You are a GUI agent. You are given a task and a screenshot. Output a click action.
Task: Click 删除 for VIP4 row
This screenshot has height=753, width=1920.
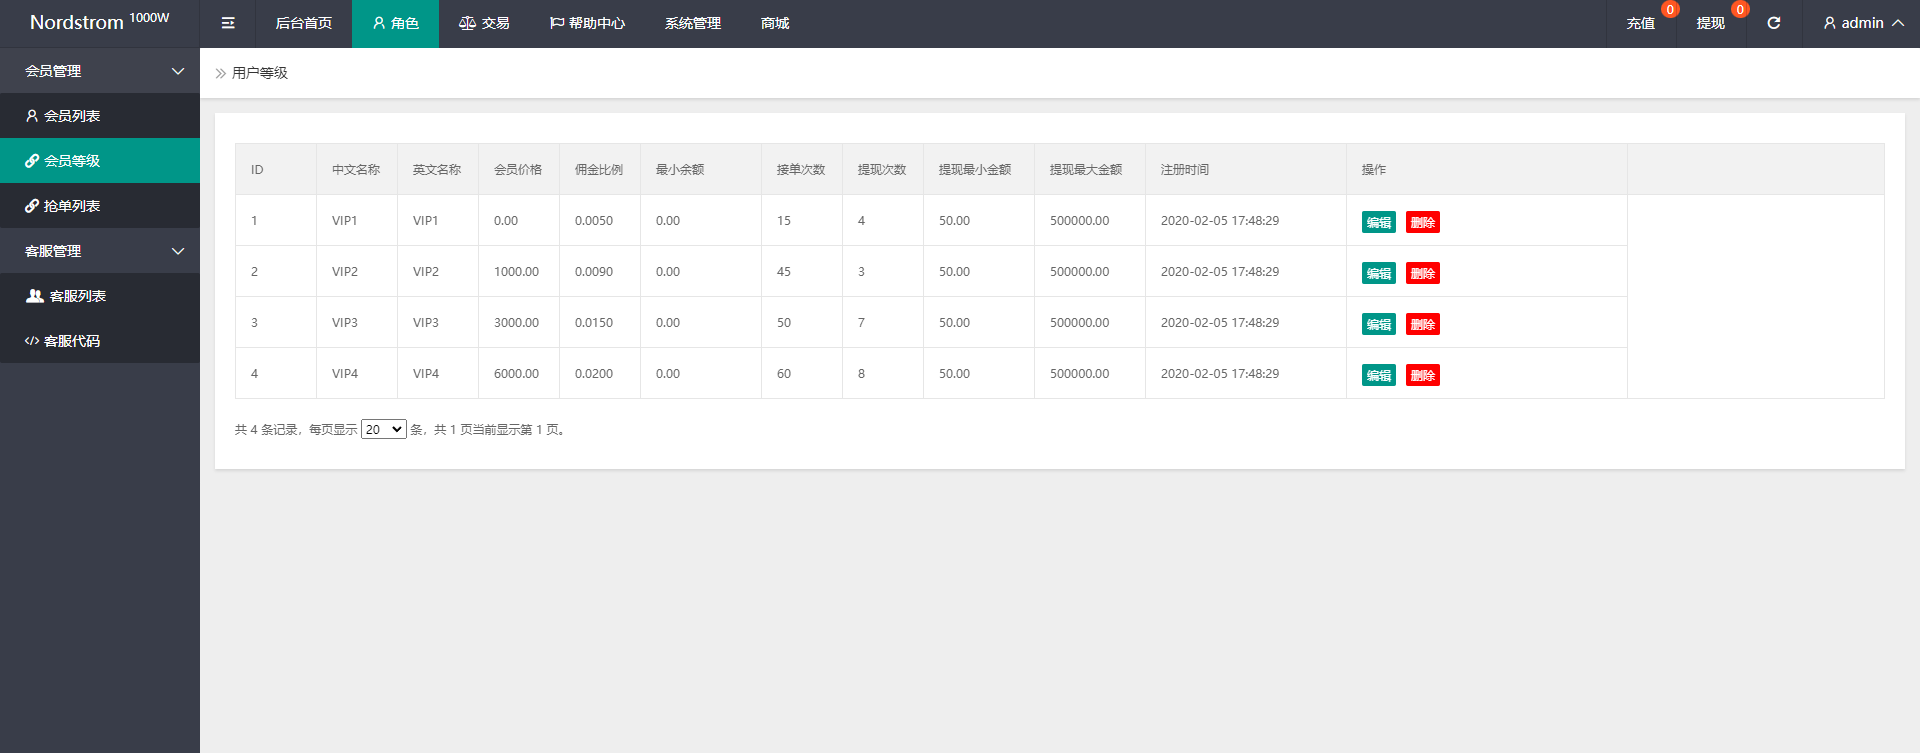[1423, 375]
